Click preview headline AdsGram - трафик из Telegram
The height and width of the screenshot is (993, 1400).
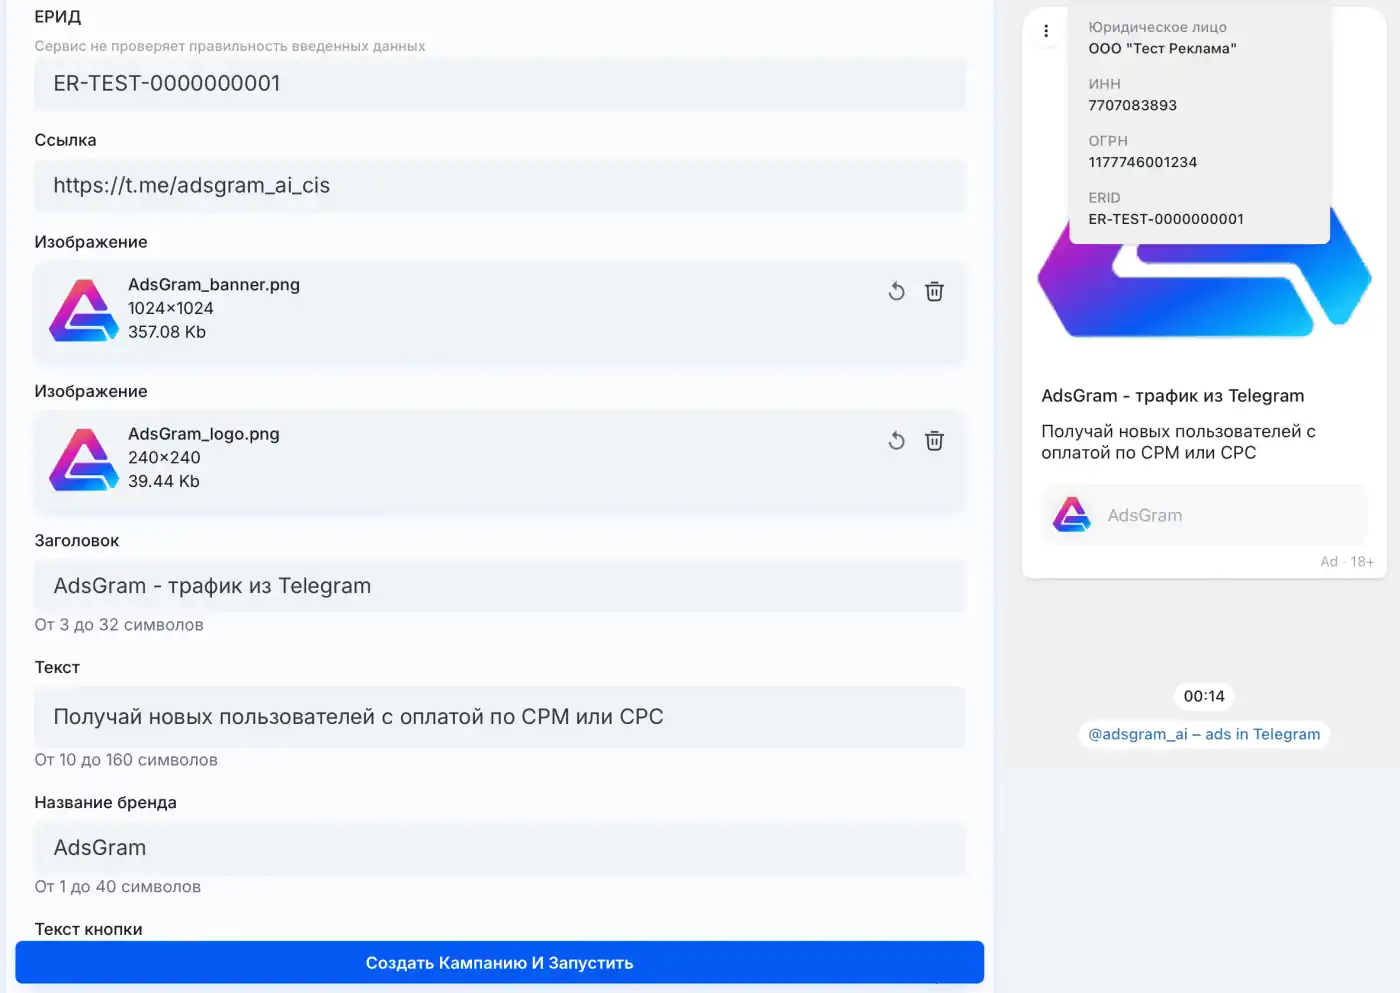coord(1173,396)
